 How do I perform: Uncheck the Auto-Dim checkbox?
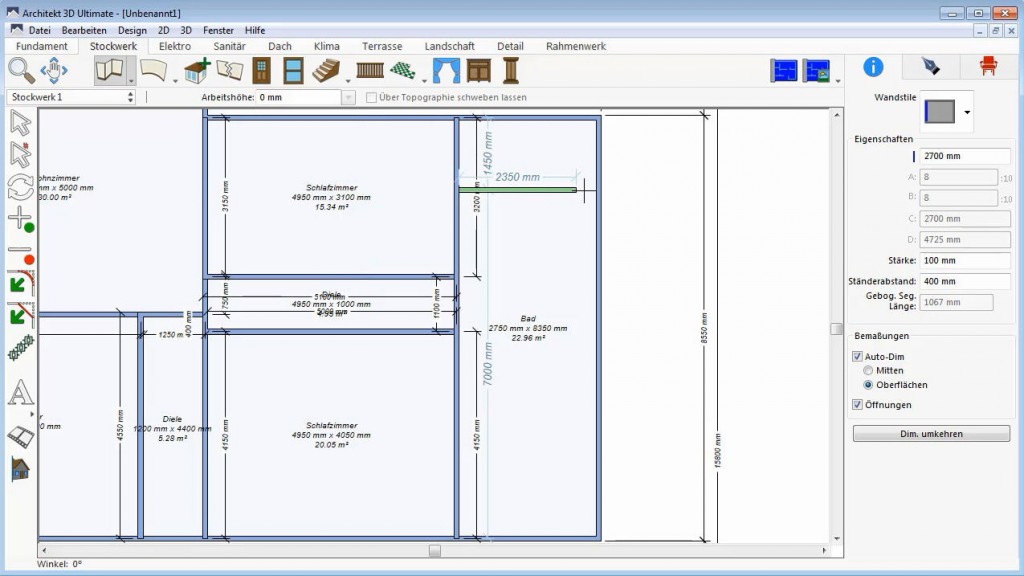857,357
